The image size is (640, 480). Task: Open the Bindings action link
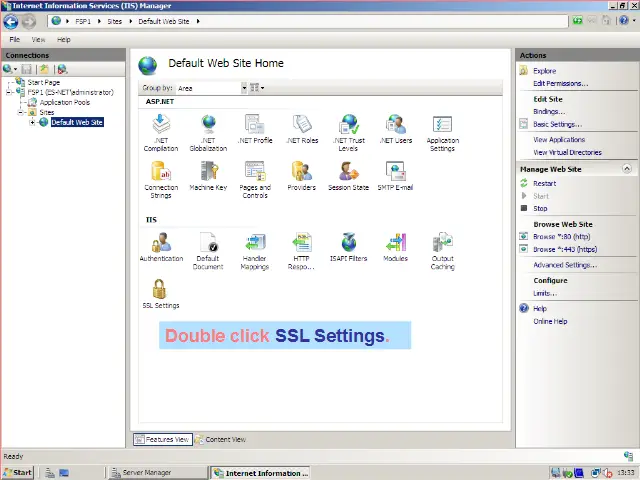[x=549, y=112]
